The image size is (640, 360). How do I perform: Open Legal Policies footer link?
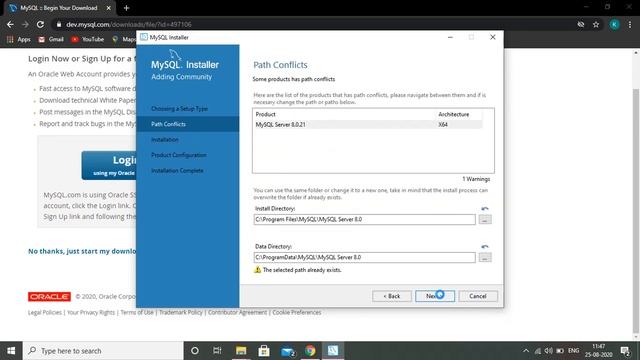[x=44, y=312]
